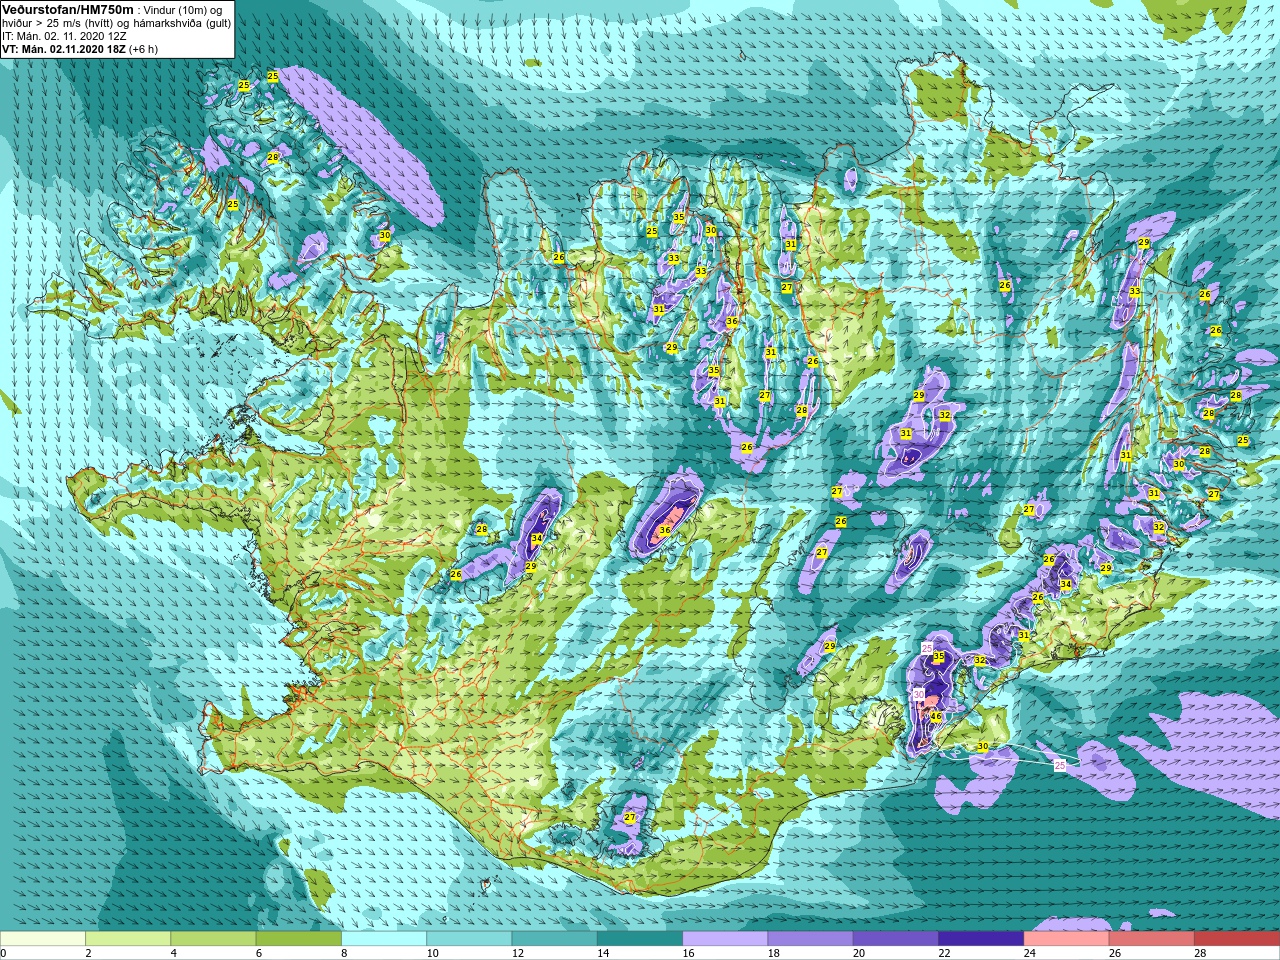Click legend scale label '12'

(518, 953)
